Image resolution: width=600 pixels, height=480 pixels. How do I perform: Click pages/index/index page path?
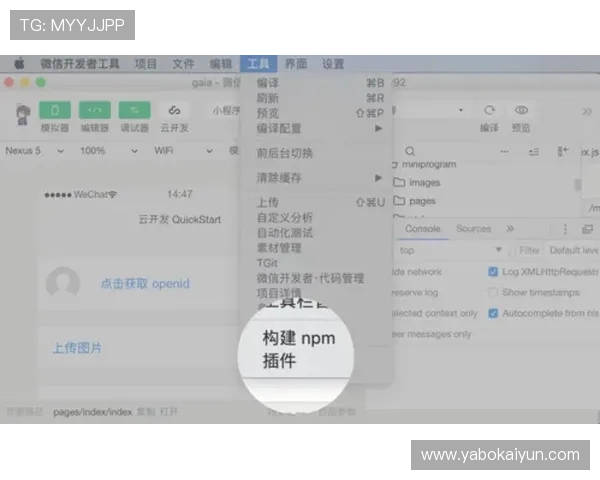point(93,412)
